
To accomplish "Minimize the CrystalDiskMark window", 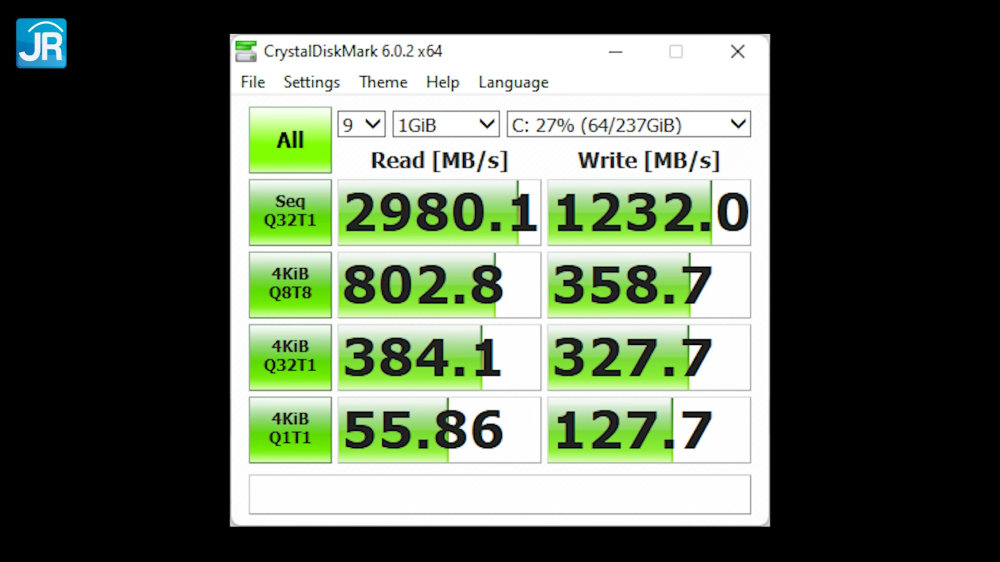I will point(615,52).
